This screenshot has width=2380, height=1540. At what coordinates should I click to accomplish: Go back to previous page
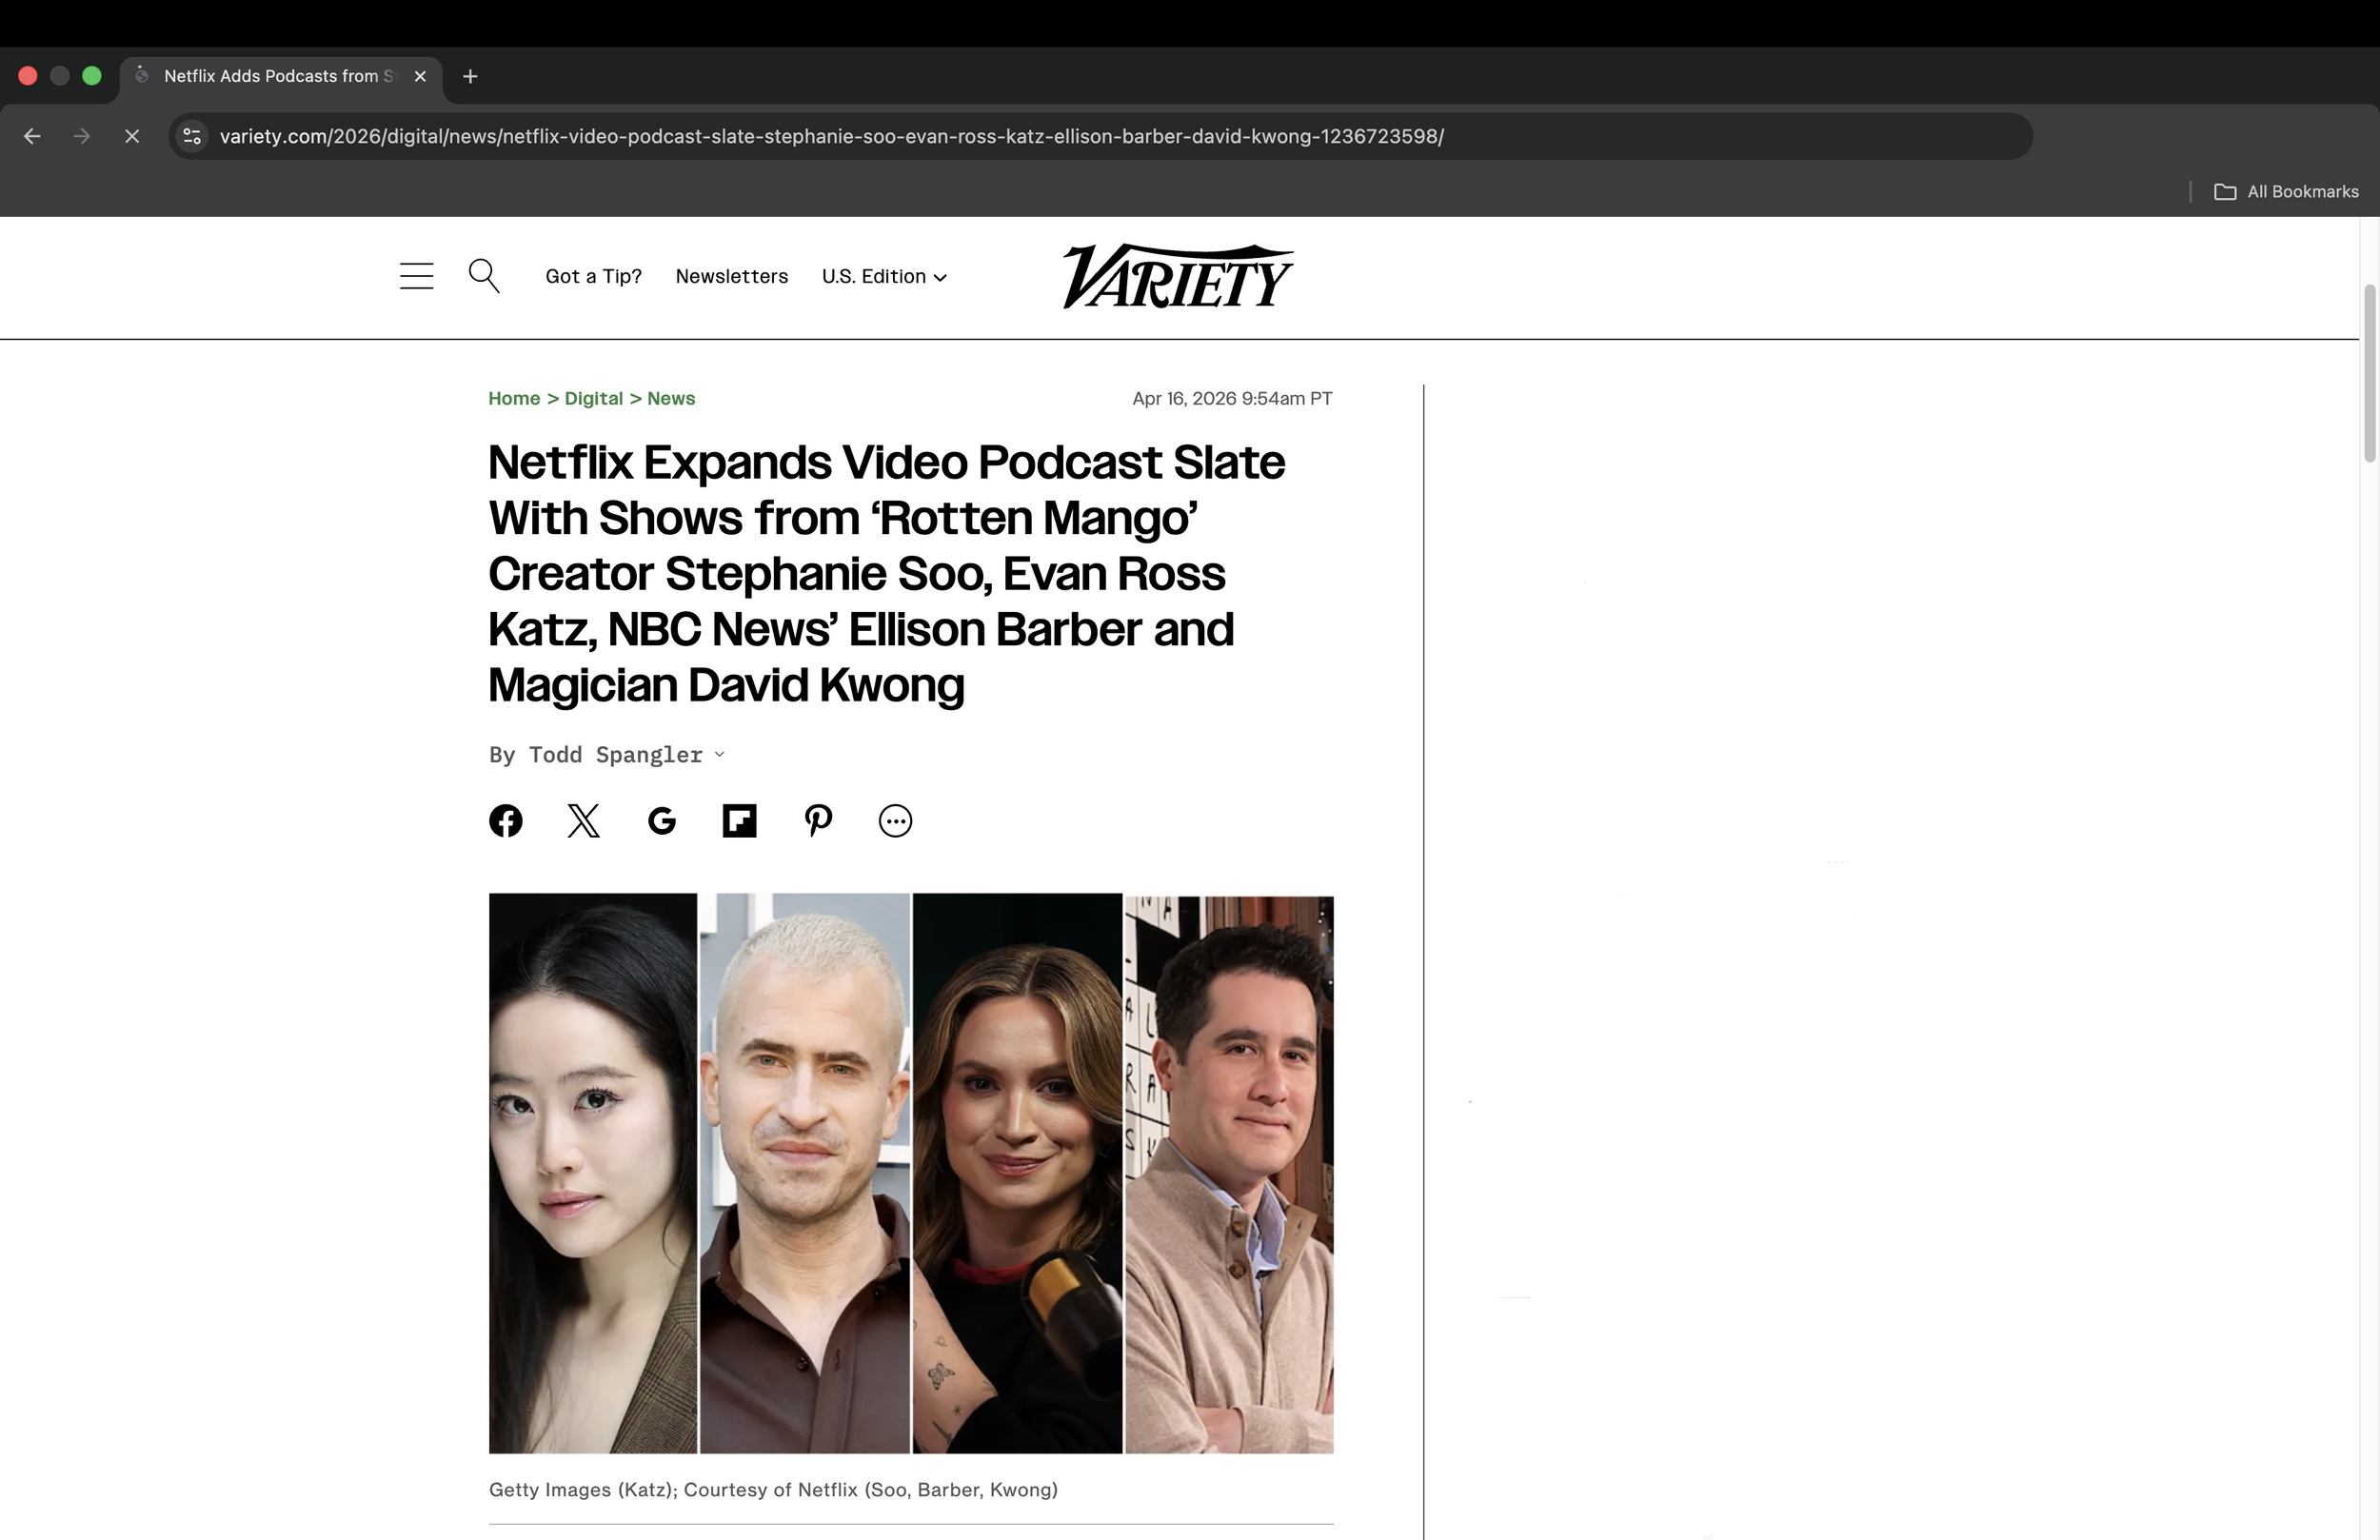pyautogui.click(x=32, y=136)
